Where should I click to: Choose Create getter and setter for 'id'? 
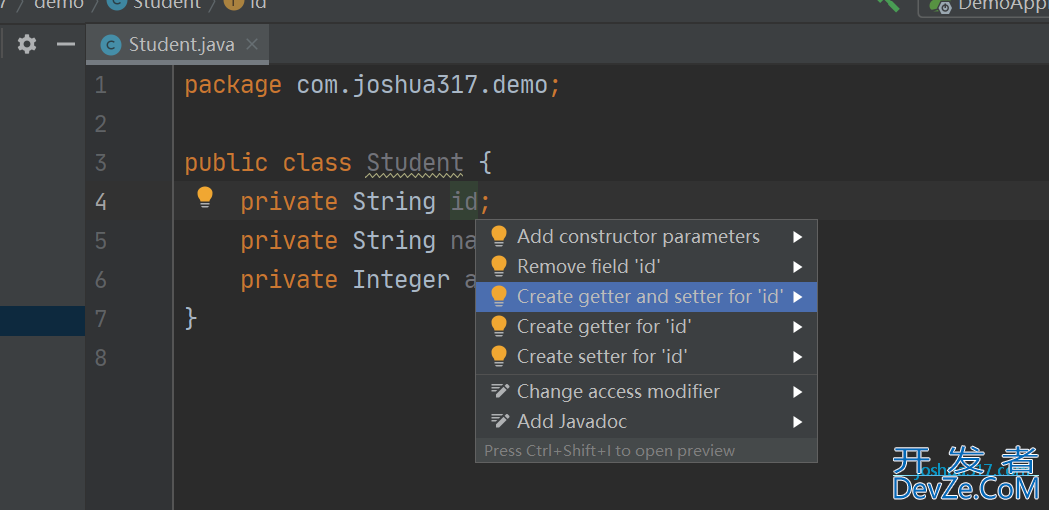click(x=646, y=296)
